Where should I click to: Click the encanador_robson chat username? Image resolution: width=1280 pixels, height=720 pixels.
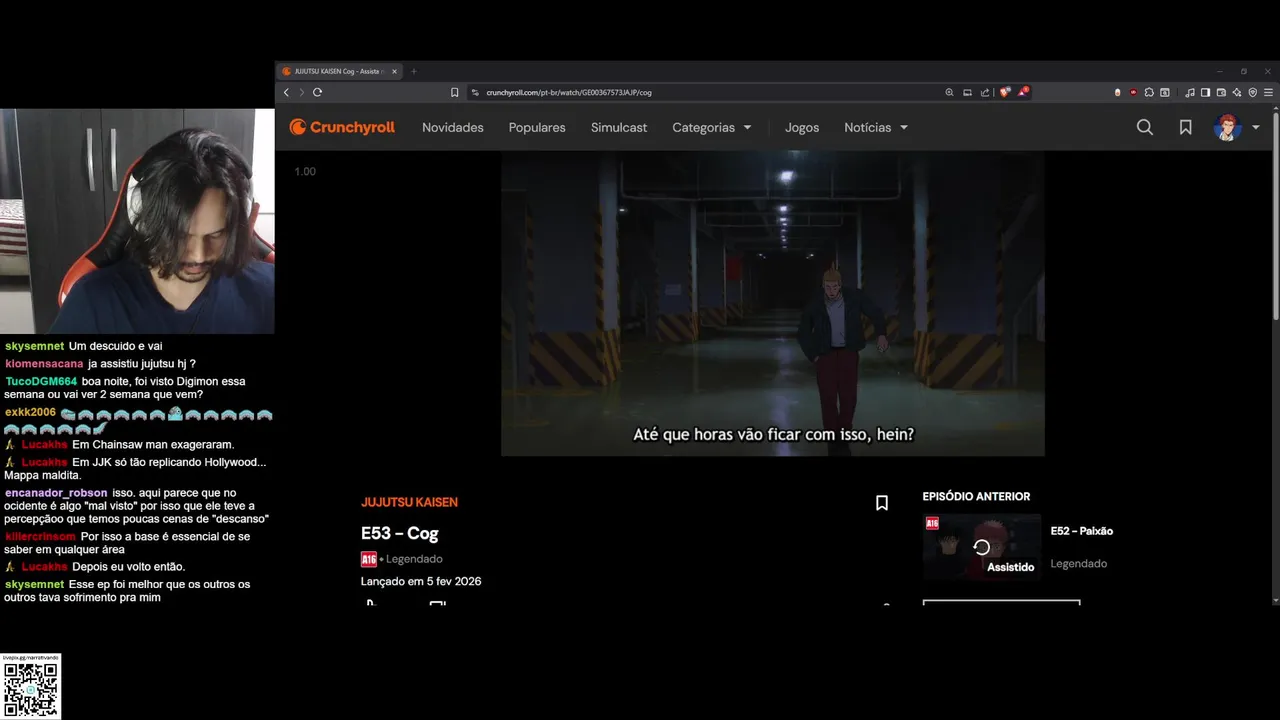[56, 493]
